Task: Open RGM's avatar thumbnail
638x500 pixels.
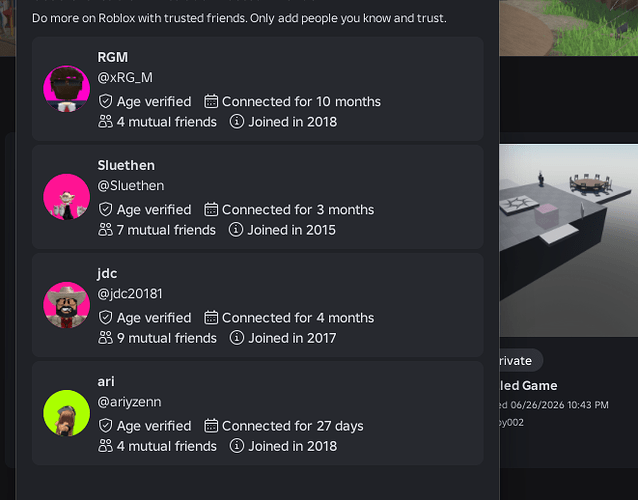Action: 66,89
